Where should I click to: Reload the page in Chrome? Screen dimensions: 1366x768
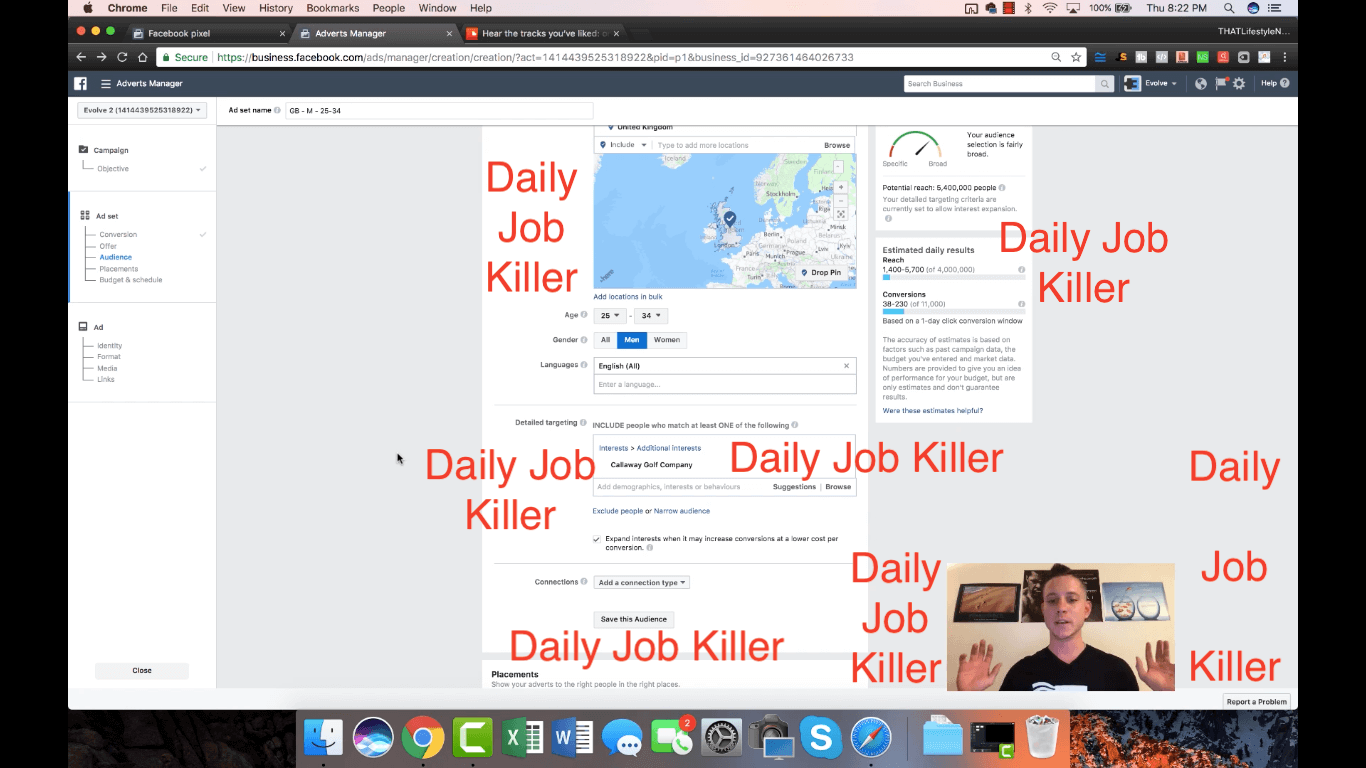[122, 57]
